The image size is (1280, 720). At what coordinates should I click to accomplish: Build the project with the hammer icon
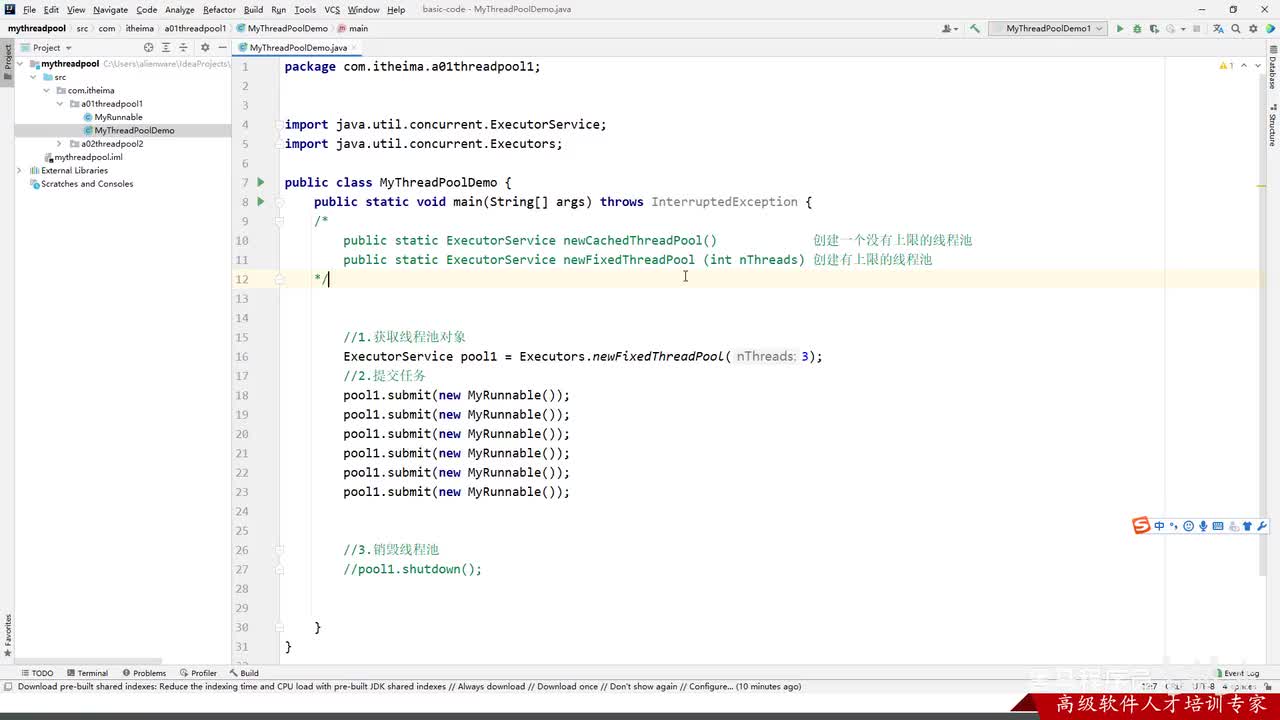[975, 29]
